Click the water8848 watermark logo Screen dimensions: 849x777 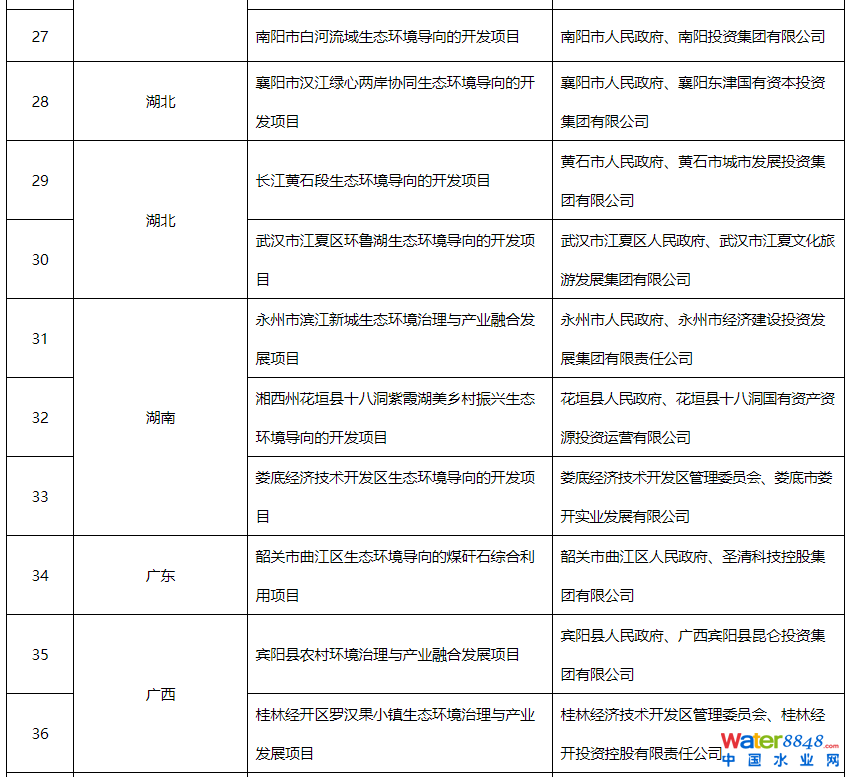click(780, 750)
